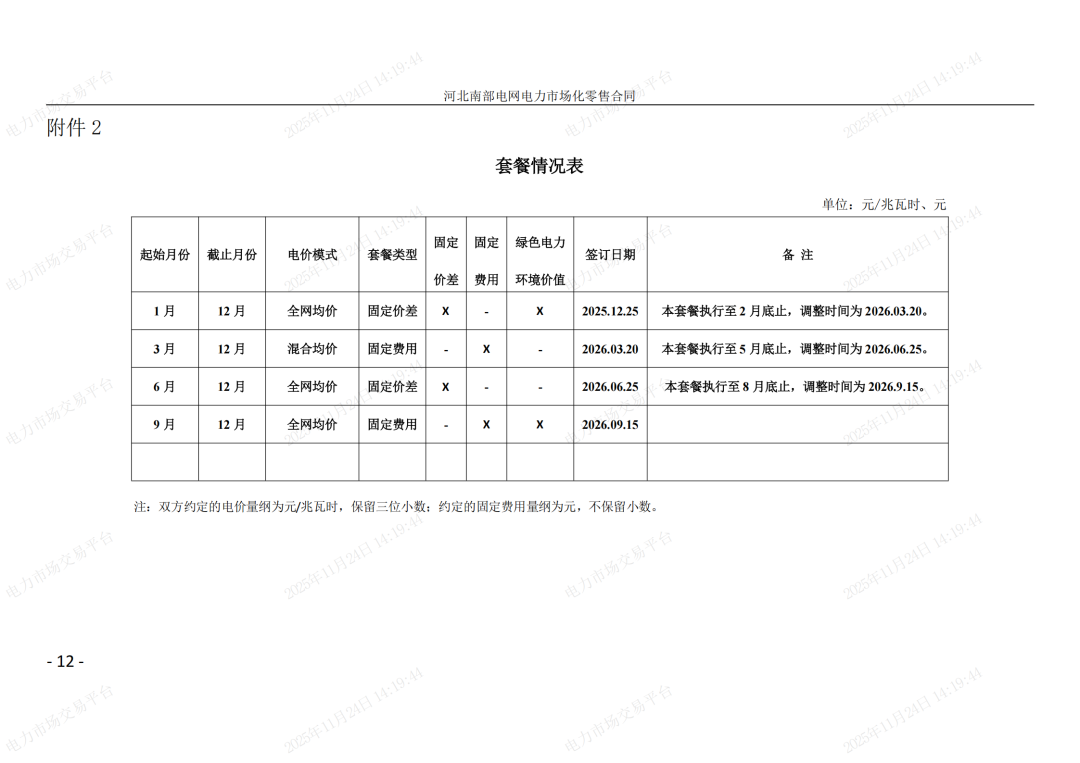Select the 套餐情况表 table title
1080x763 pixels.
(x=540, y=166)
